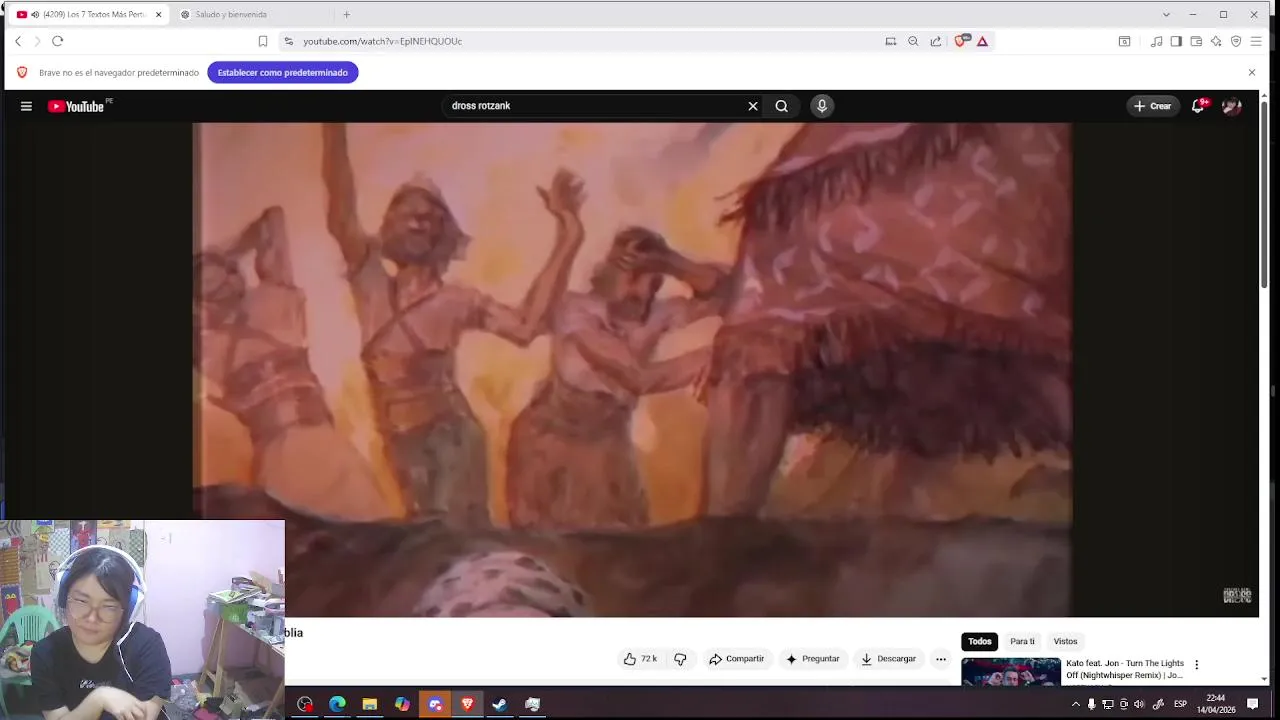Screen dimensions: 1280x720
Task: Clear the 'dross rotzank' search text
Action: (x=753, y=106)
